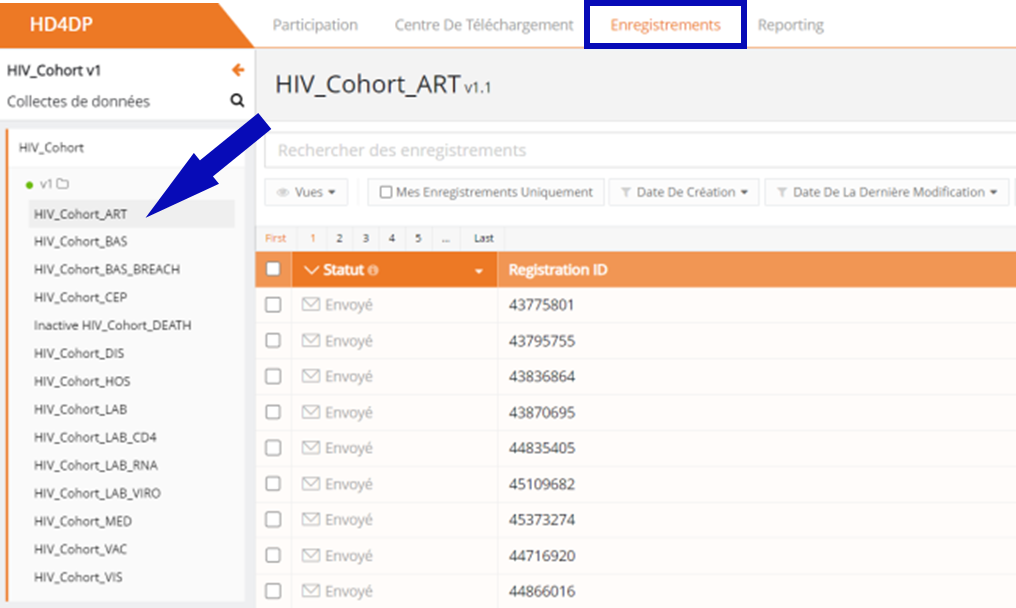Click the folder icon next to v1
This screenshot has width=1016, height=608.
pyautogui.click(x=63, y=184)
